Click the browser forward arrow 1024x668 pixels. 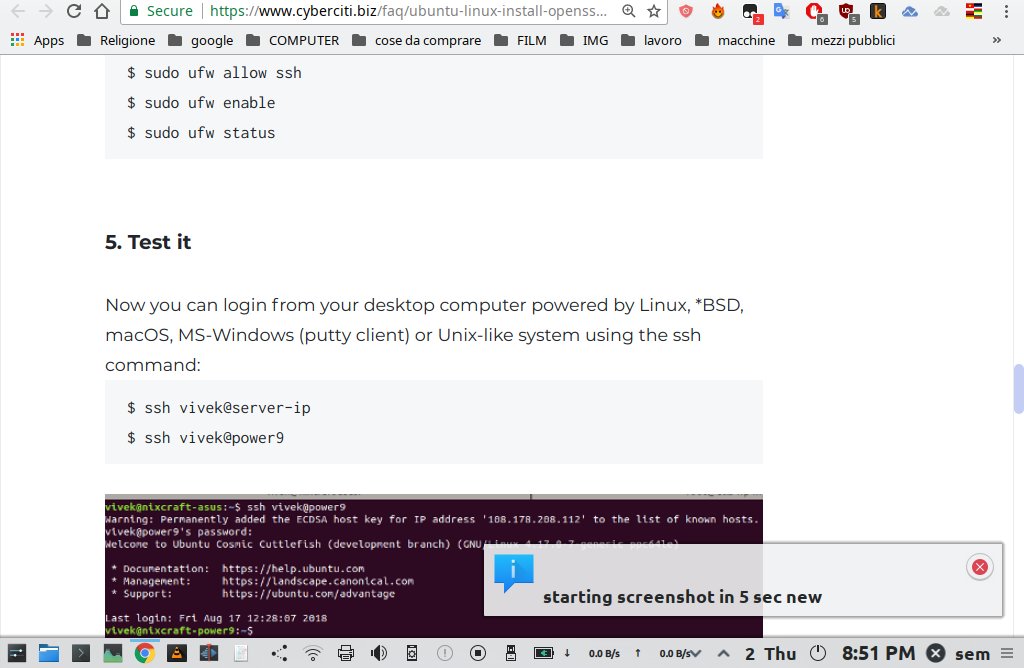pos(46,11)
